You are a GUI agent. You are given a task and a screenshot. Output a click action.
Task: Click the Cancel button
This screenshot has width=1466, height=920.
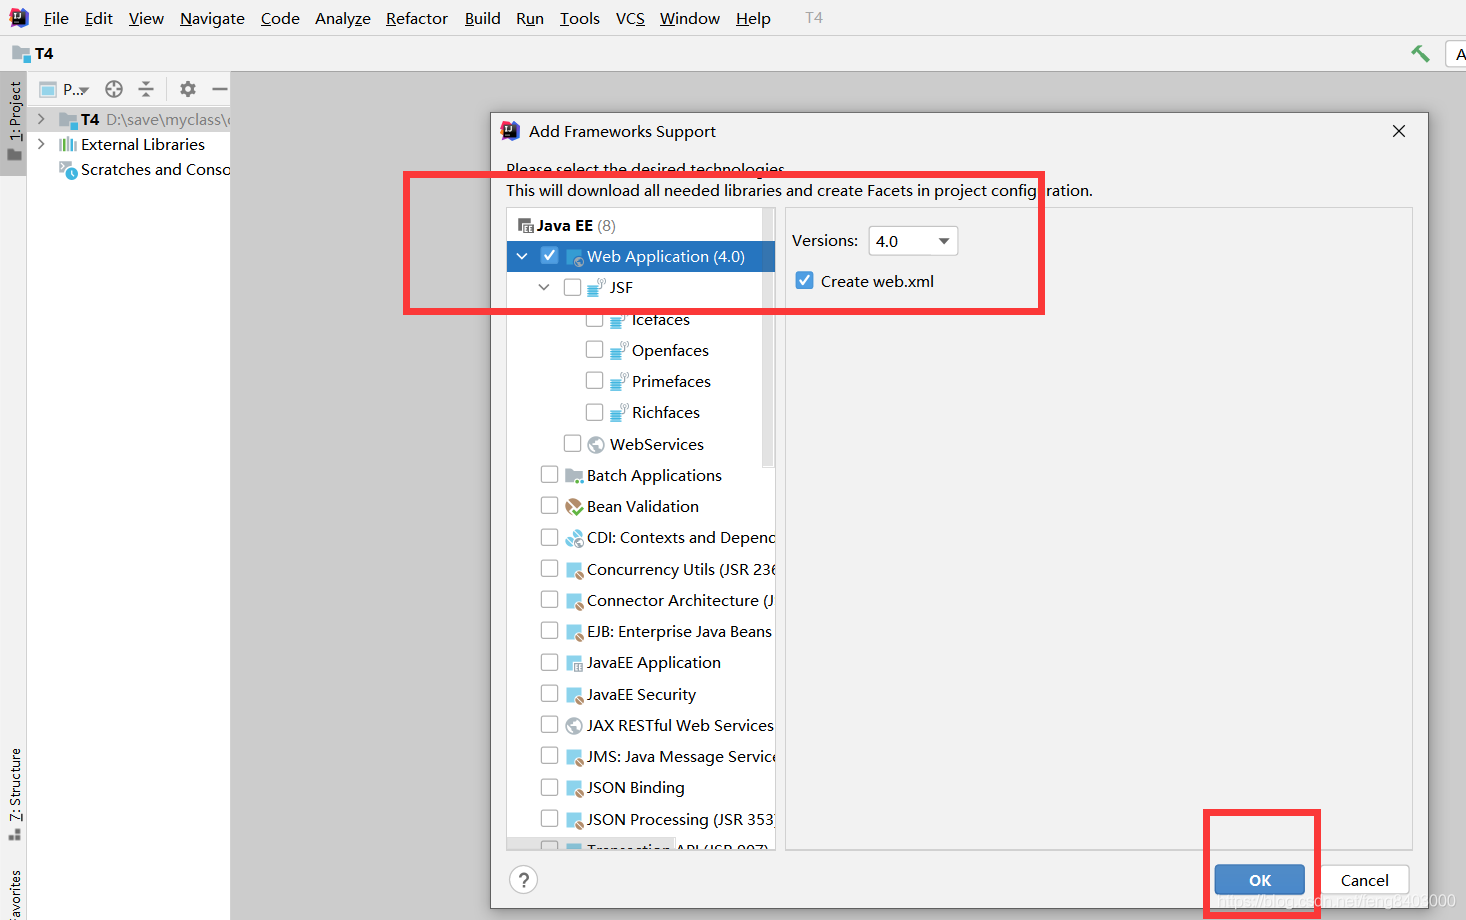(x=1365, y=880)
